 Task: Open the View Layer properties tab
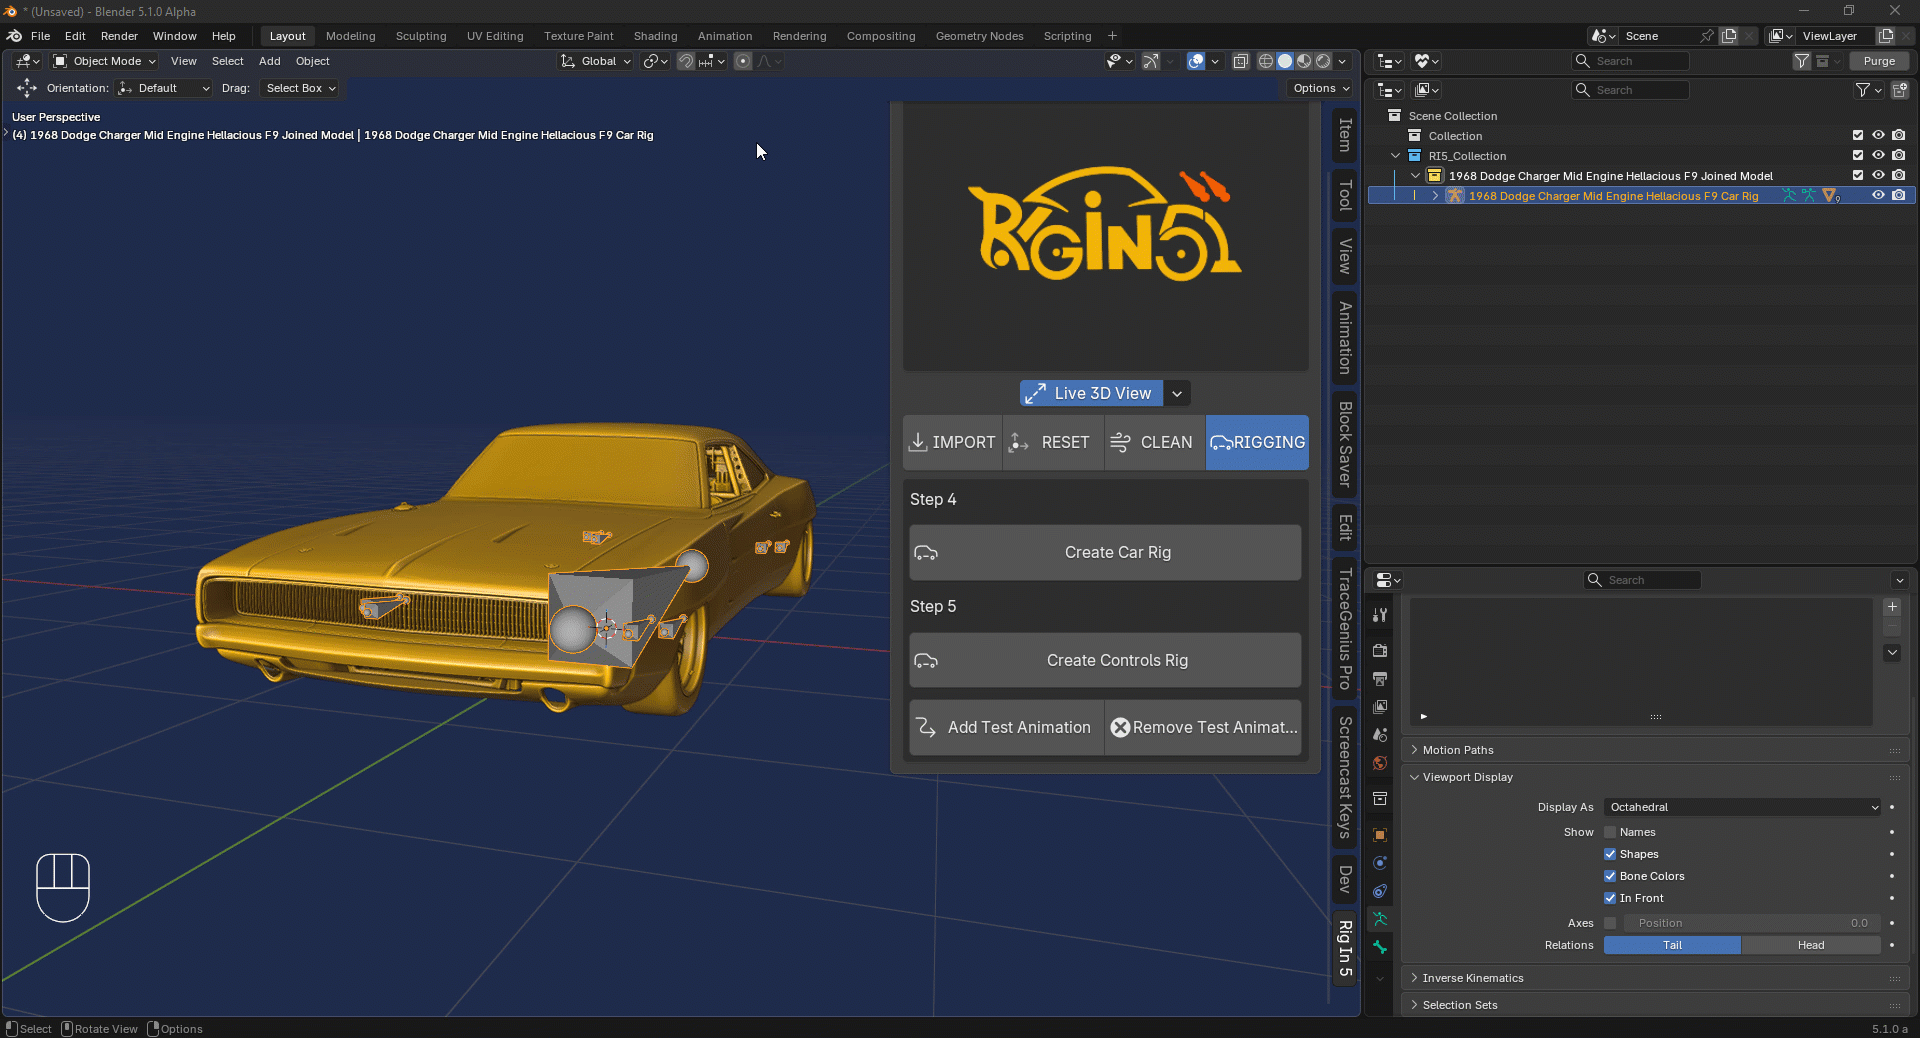tap(1380, 707)
